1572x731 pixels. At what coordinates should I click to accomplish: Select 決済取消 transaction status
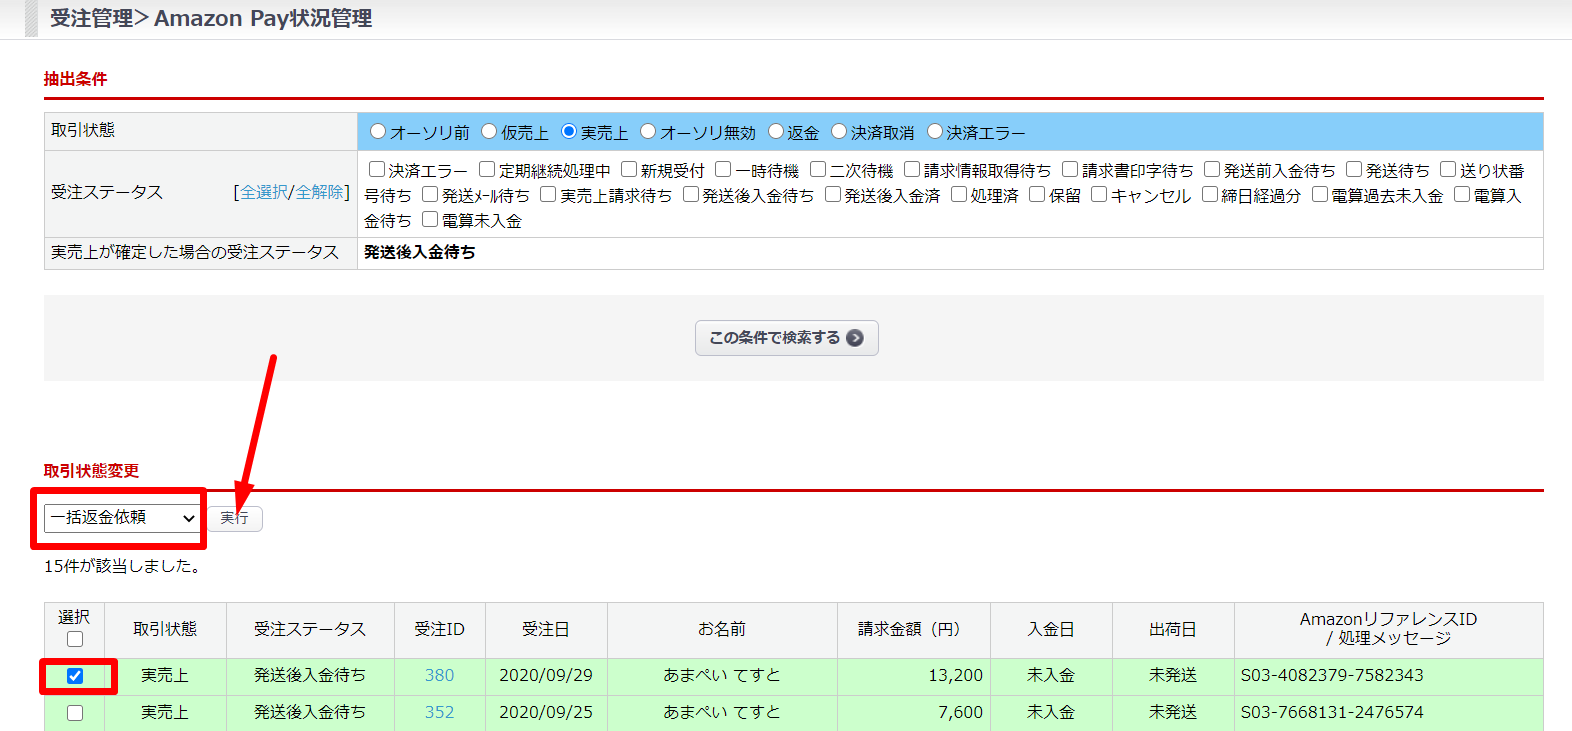tap(839, 132)
